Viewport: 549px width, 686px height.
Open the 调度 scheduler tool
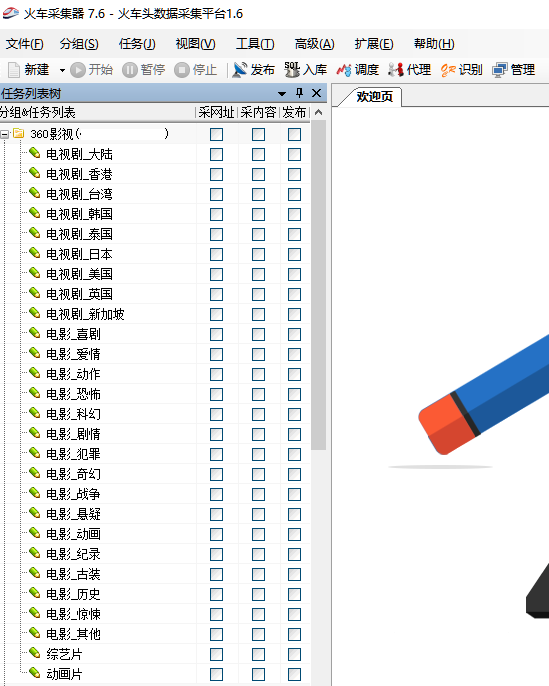(x=344, y=70)
